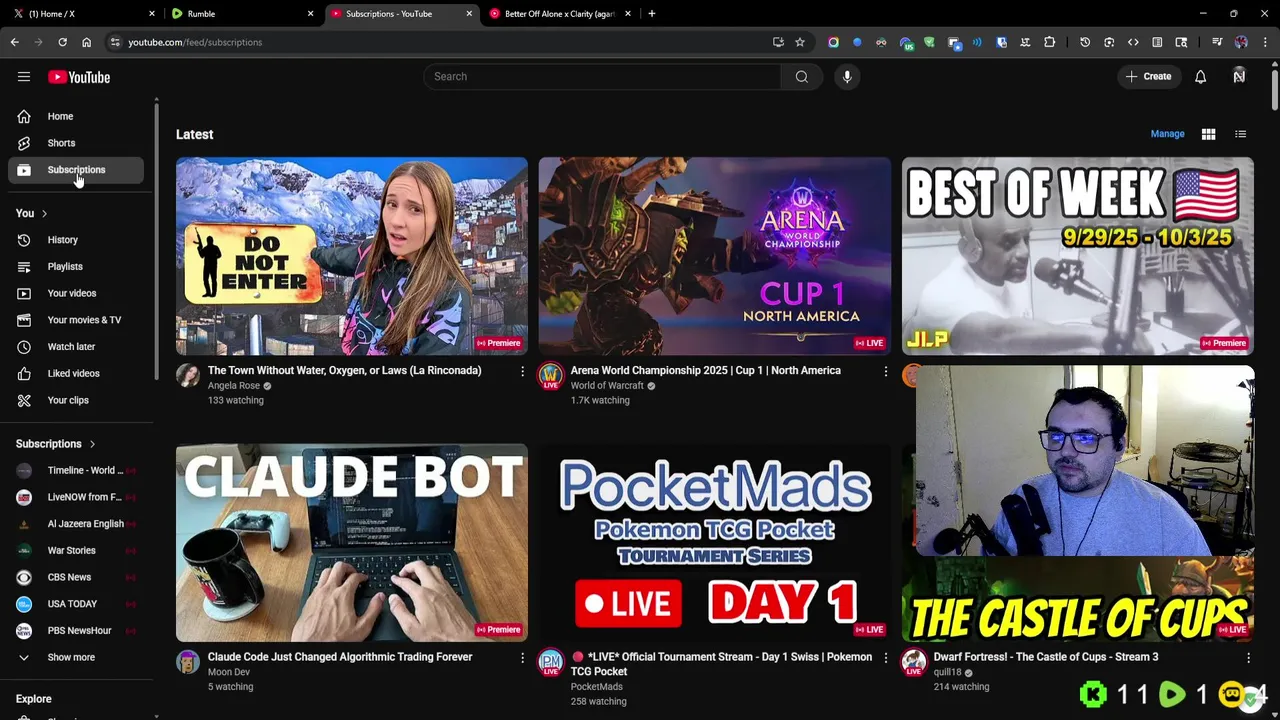Open PocketMads tournament stream thumbnail
The image size is (1280, 720).
click(714, 543)
